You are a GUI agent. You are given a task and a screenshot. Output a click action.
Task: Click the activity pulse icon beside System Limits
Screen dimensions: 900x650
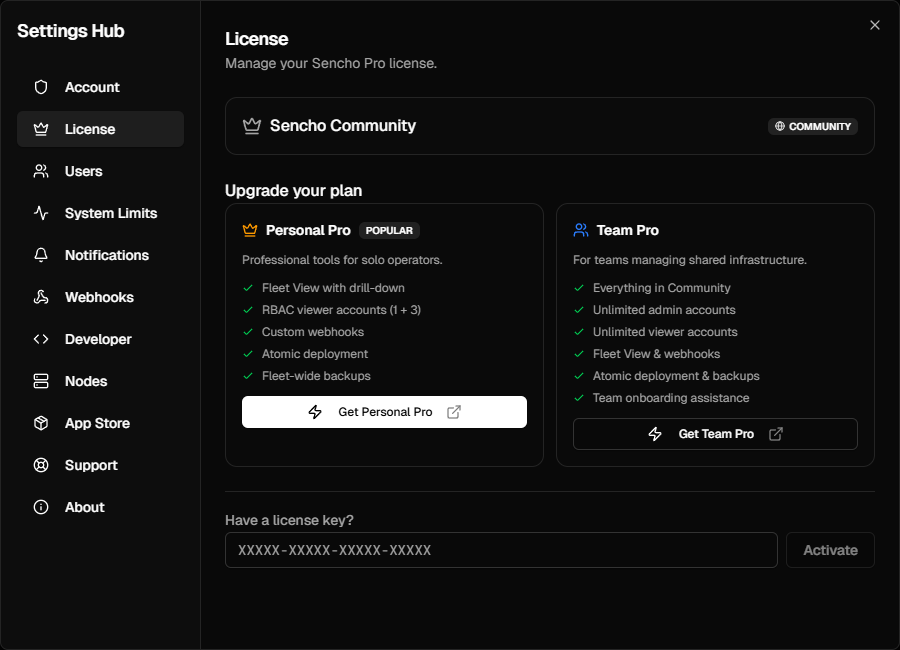coord(41,212)
